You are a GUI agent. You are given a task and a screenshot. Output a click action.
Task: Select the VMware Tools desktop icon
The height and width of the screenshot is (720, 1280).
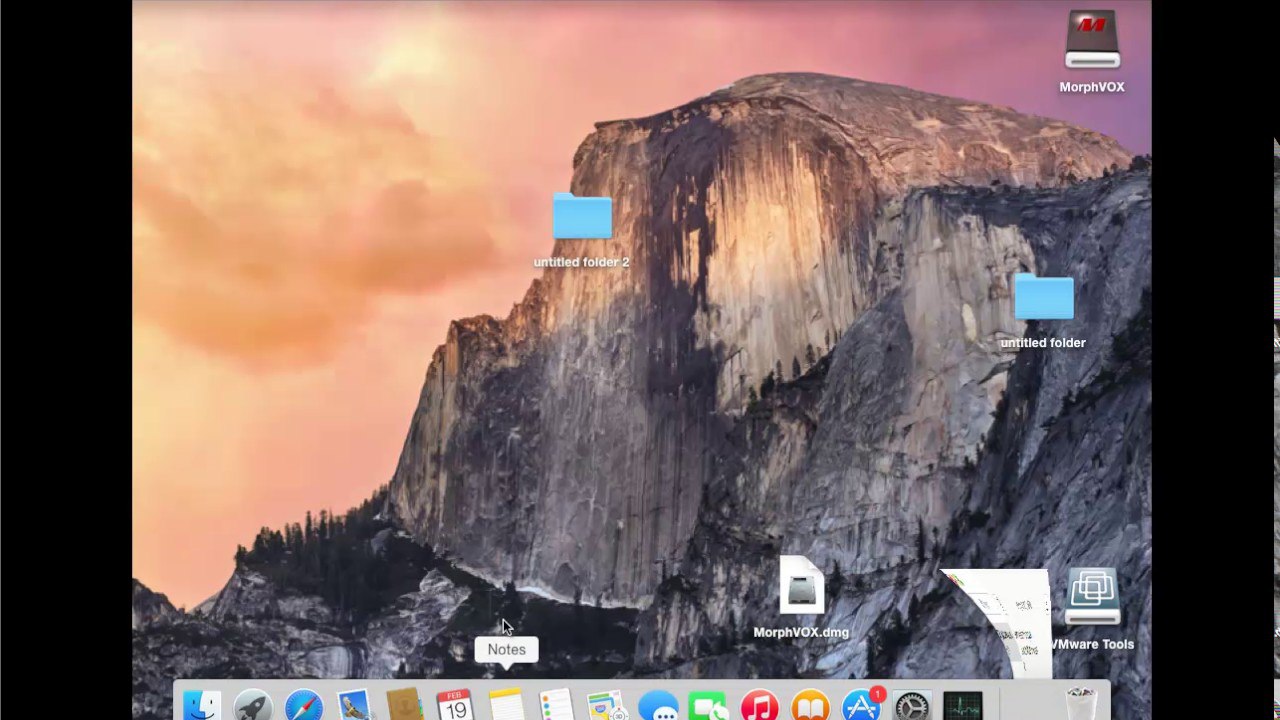click(x=1092, y=598)
